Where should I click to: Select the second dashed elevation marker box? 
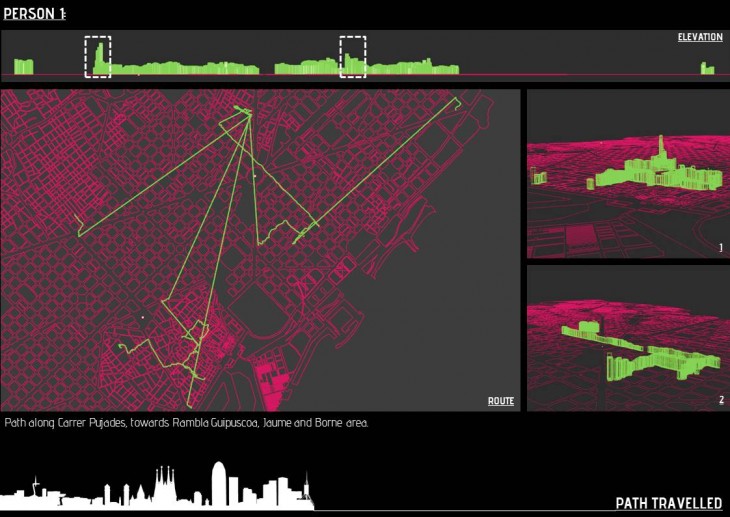(x=353, y=56)
